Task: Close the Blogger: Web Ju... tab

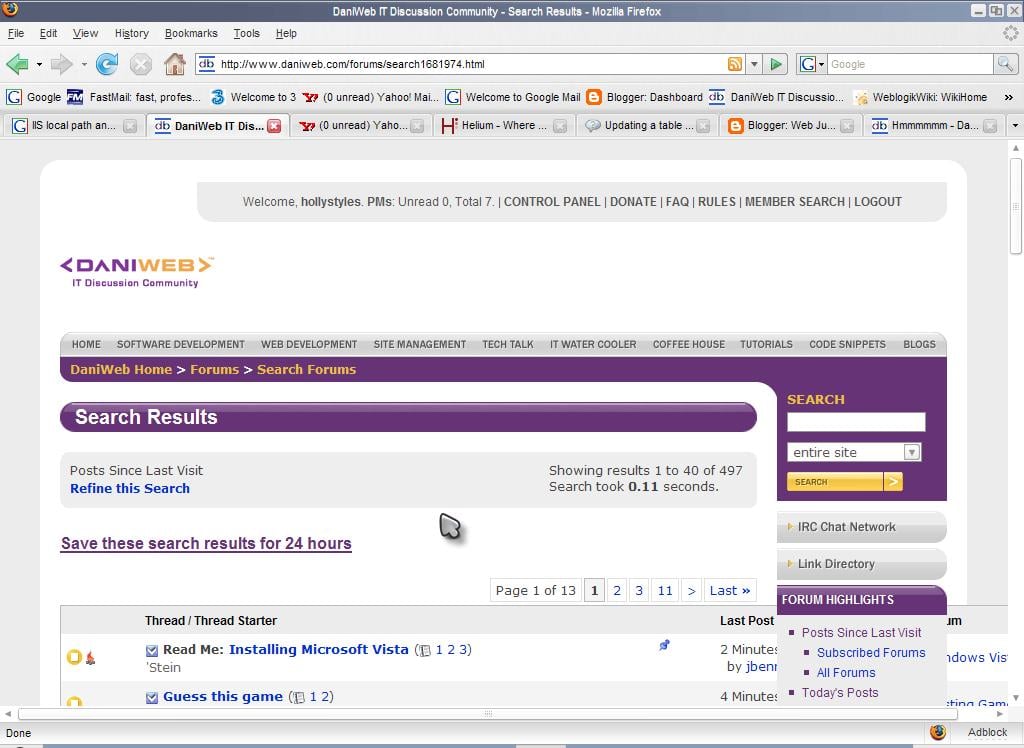Action: pyautogui.click(x=846, y=125)
